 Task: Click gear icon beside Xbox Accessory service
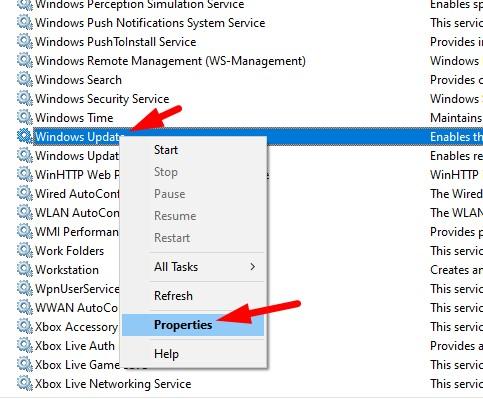pyautogui.click(x=24, y=327)
